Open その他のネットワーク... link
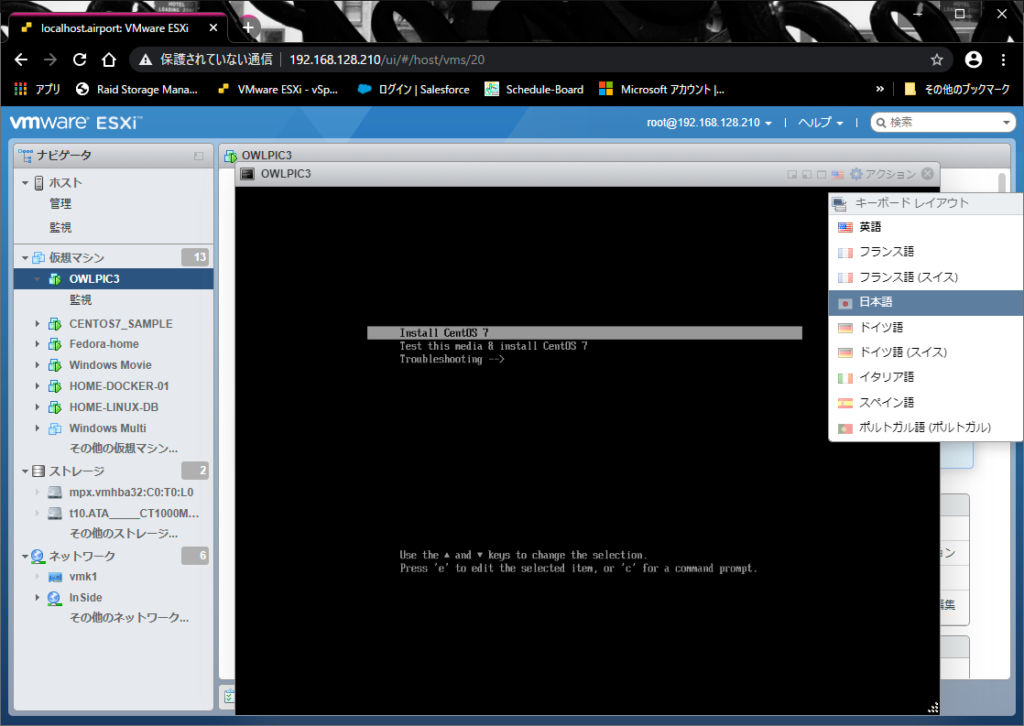The width and height of the screenshot is (1024, 726). (129, 618)
